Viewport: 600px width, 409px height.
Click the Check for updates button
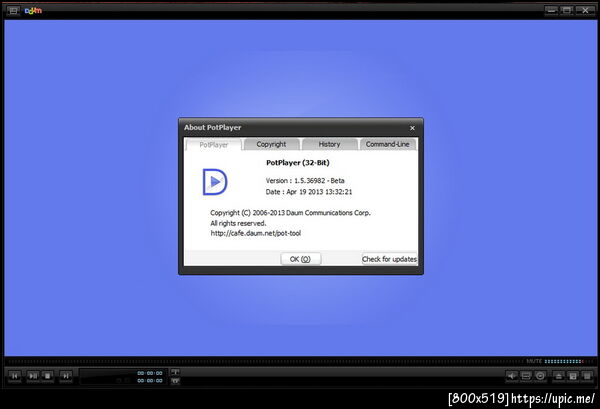[389, 259]
